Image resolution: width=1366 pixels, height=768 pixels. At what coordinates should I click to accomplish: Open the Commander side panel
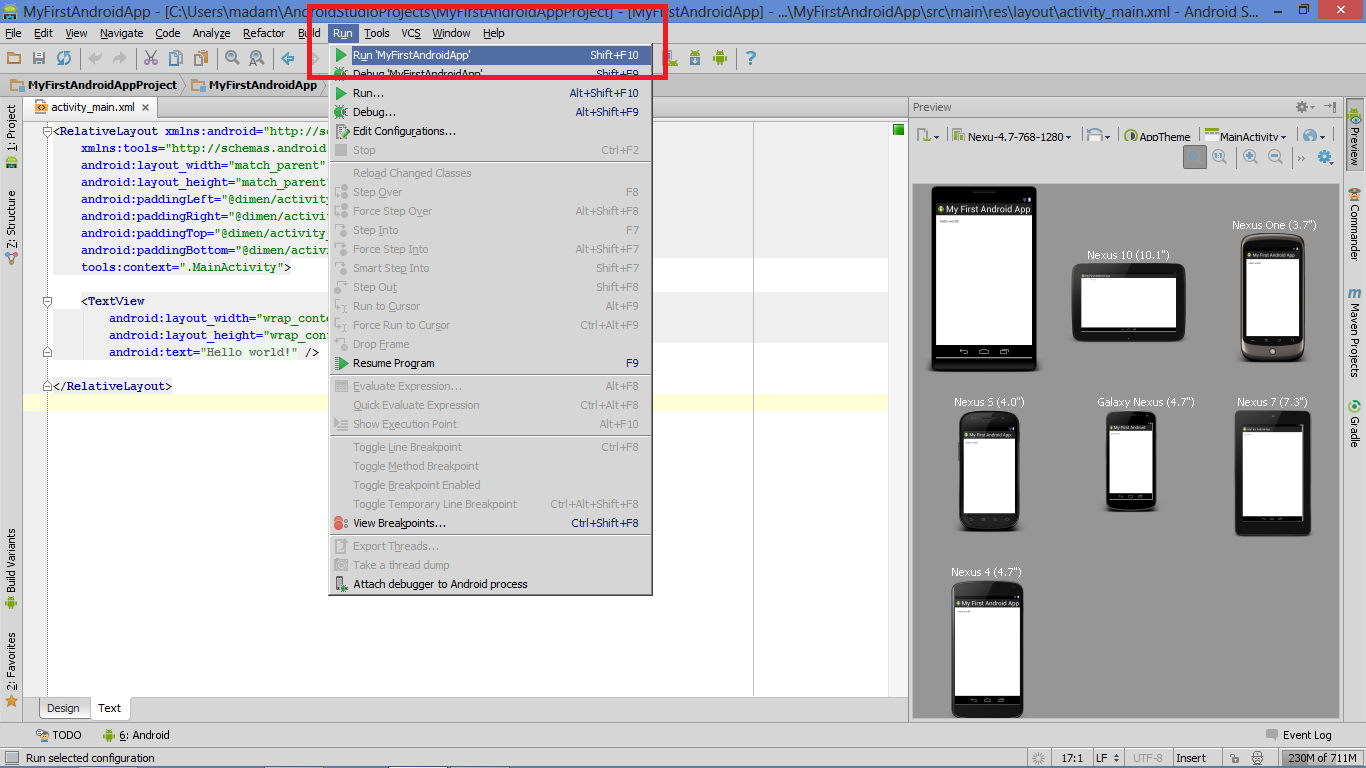click(x=1355, y=224)
